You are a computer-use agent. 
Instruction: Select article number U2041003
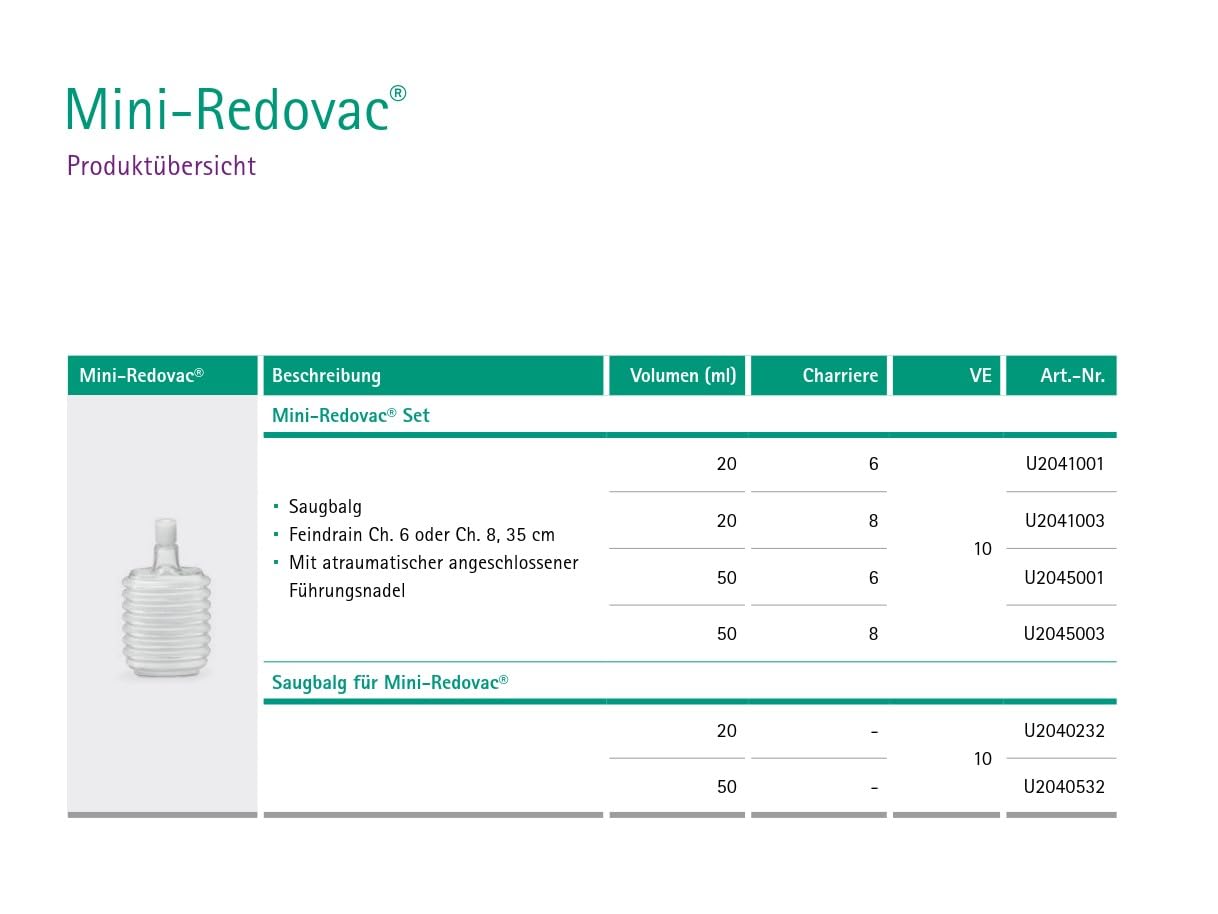click(x=1064, y=520)
